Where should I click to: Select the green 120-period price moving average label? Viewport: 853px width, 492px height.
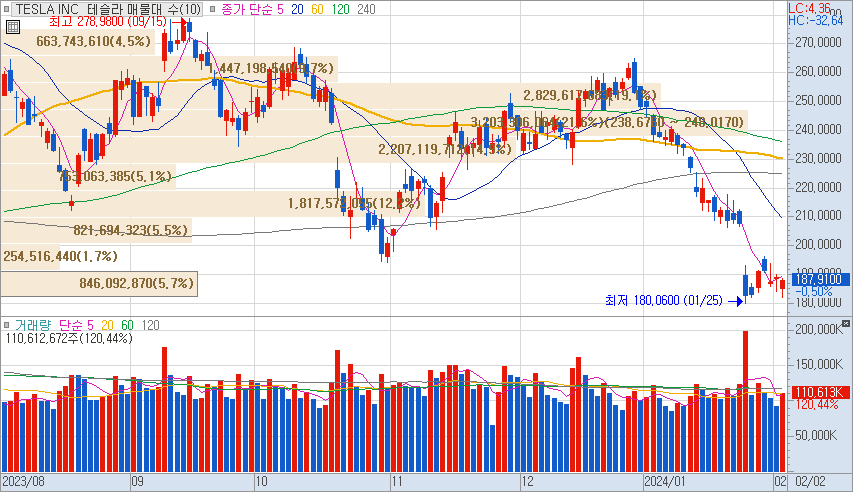(x=340, y=9)
